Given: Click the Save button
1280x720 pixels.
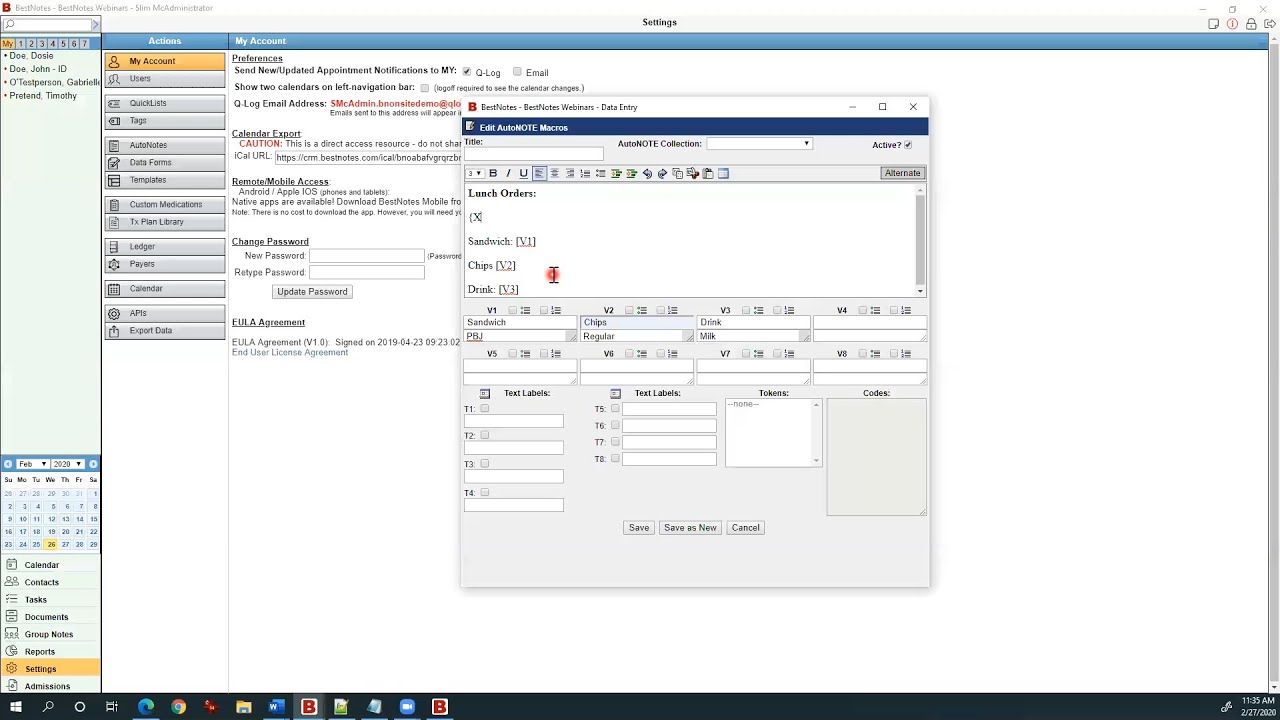Looking at the screenshot, I should (639, 528).
